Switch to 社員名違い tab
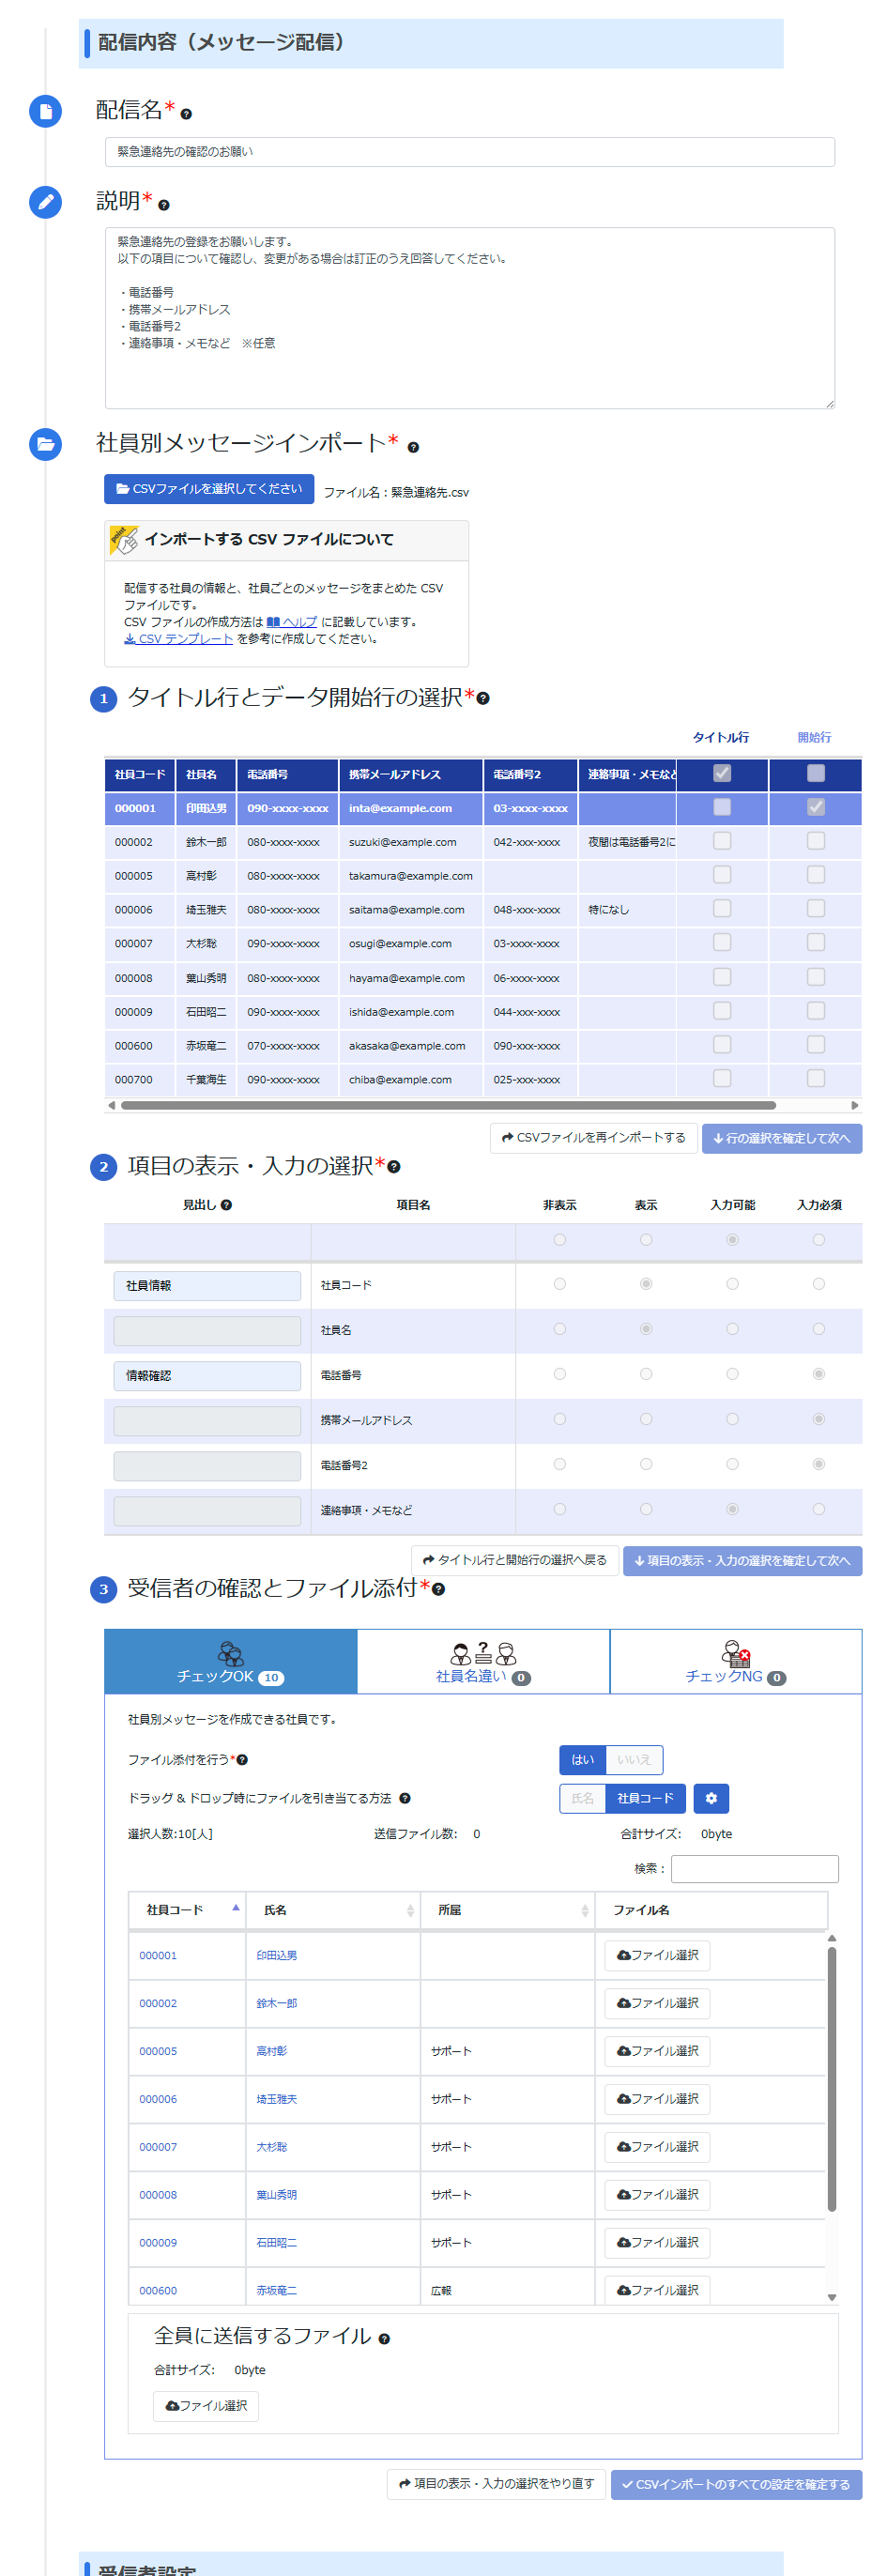 [x=483, y=1661]
